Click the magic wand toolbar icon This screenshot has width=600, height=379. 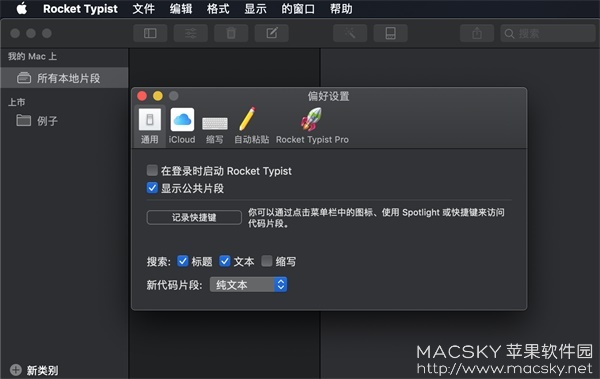pyautogui.click(x=350, y=33)
